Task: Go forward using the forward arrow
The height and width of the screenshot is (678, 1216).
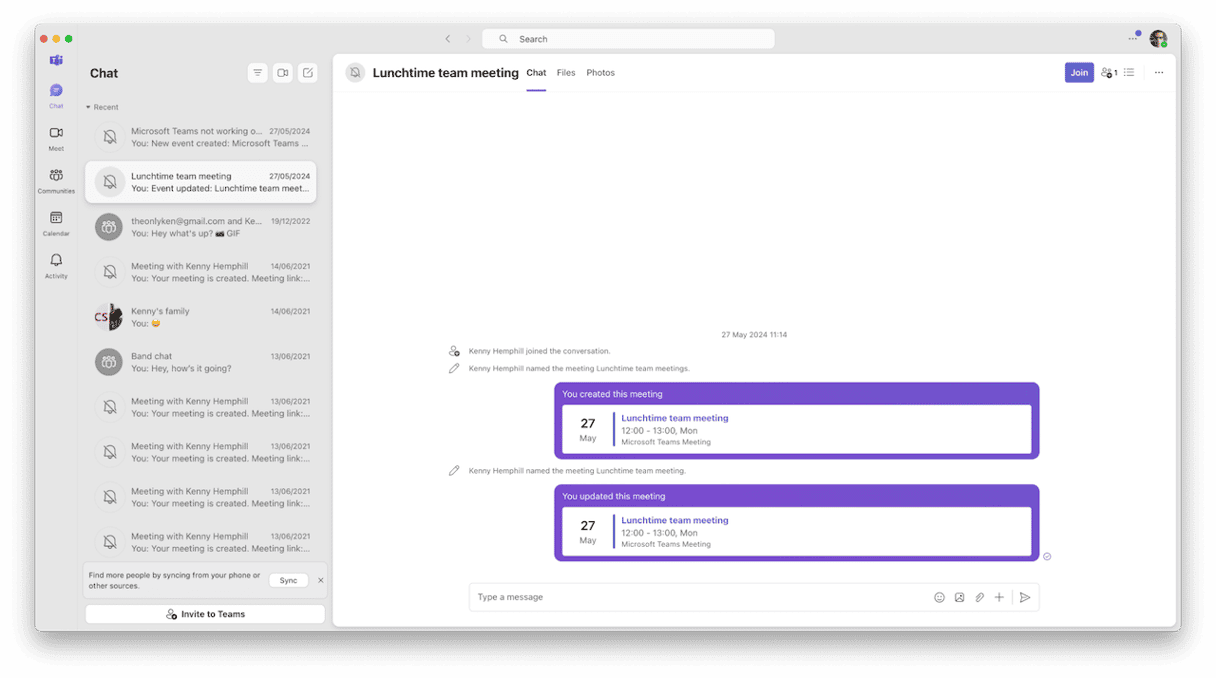Action: (x=468, y=39)
